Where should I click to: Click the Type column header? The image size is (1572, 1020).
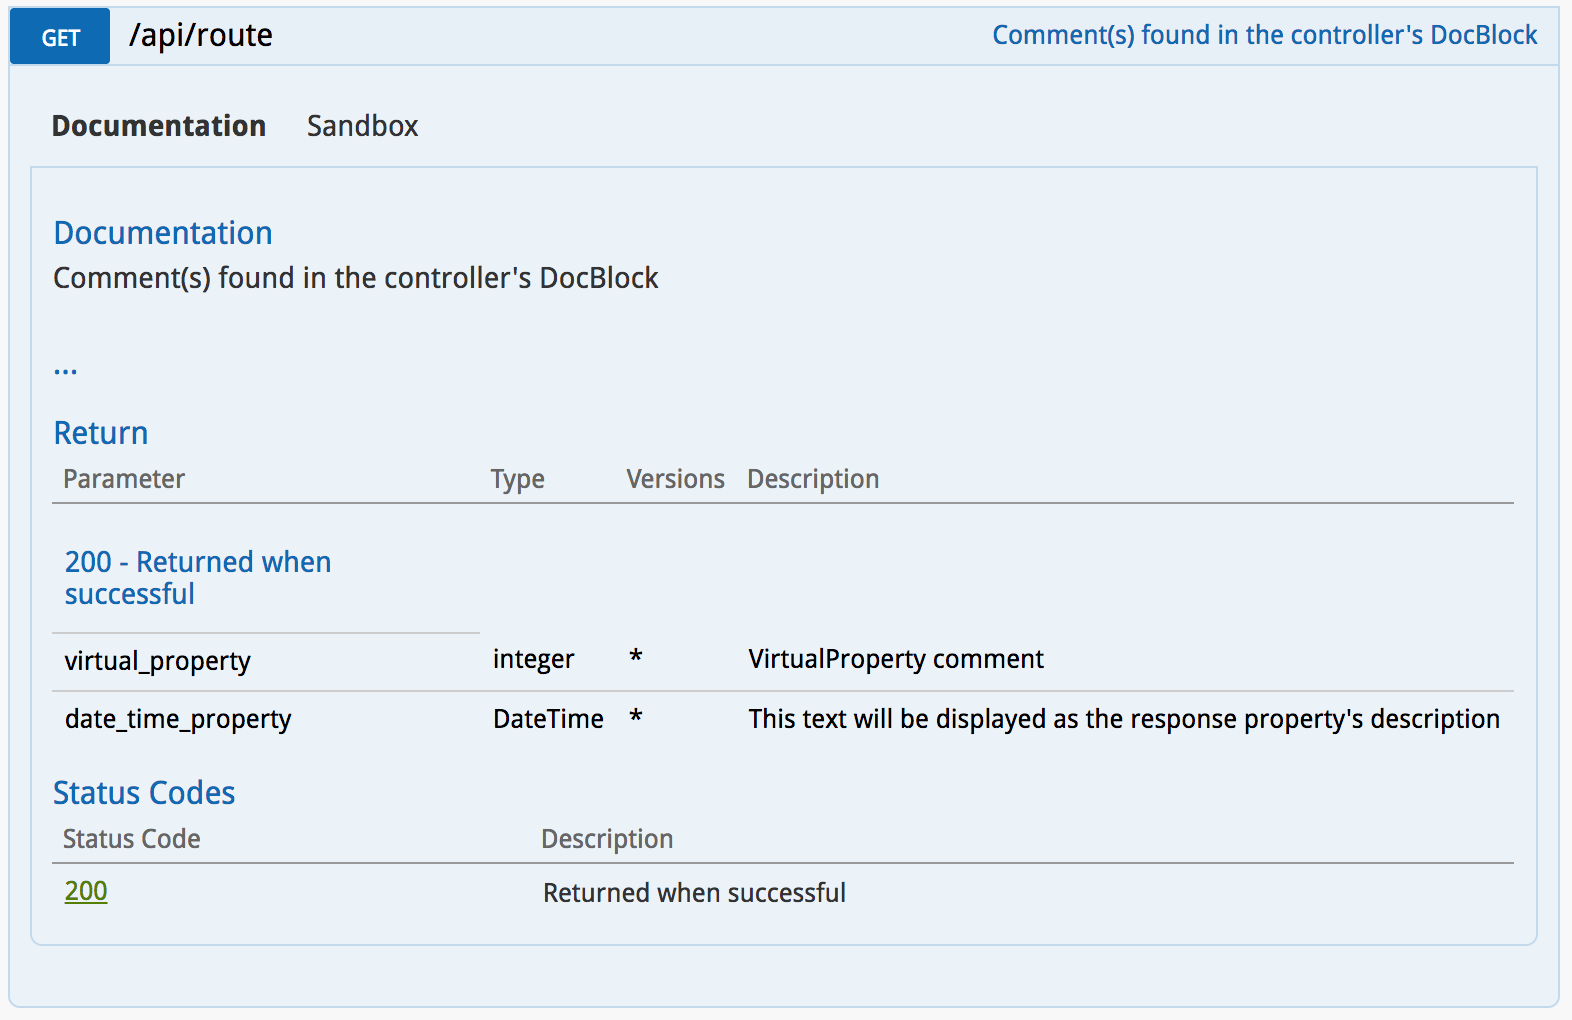(x=518, y=479)
